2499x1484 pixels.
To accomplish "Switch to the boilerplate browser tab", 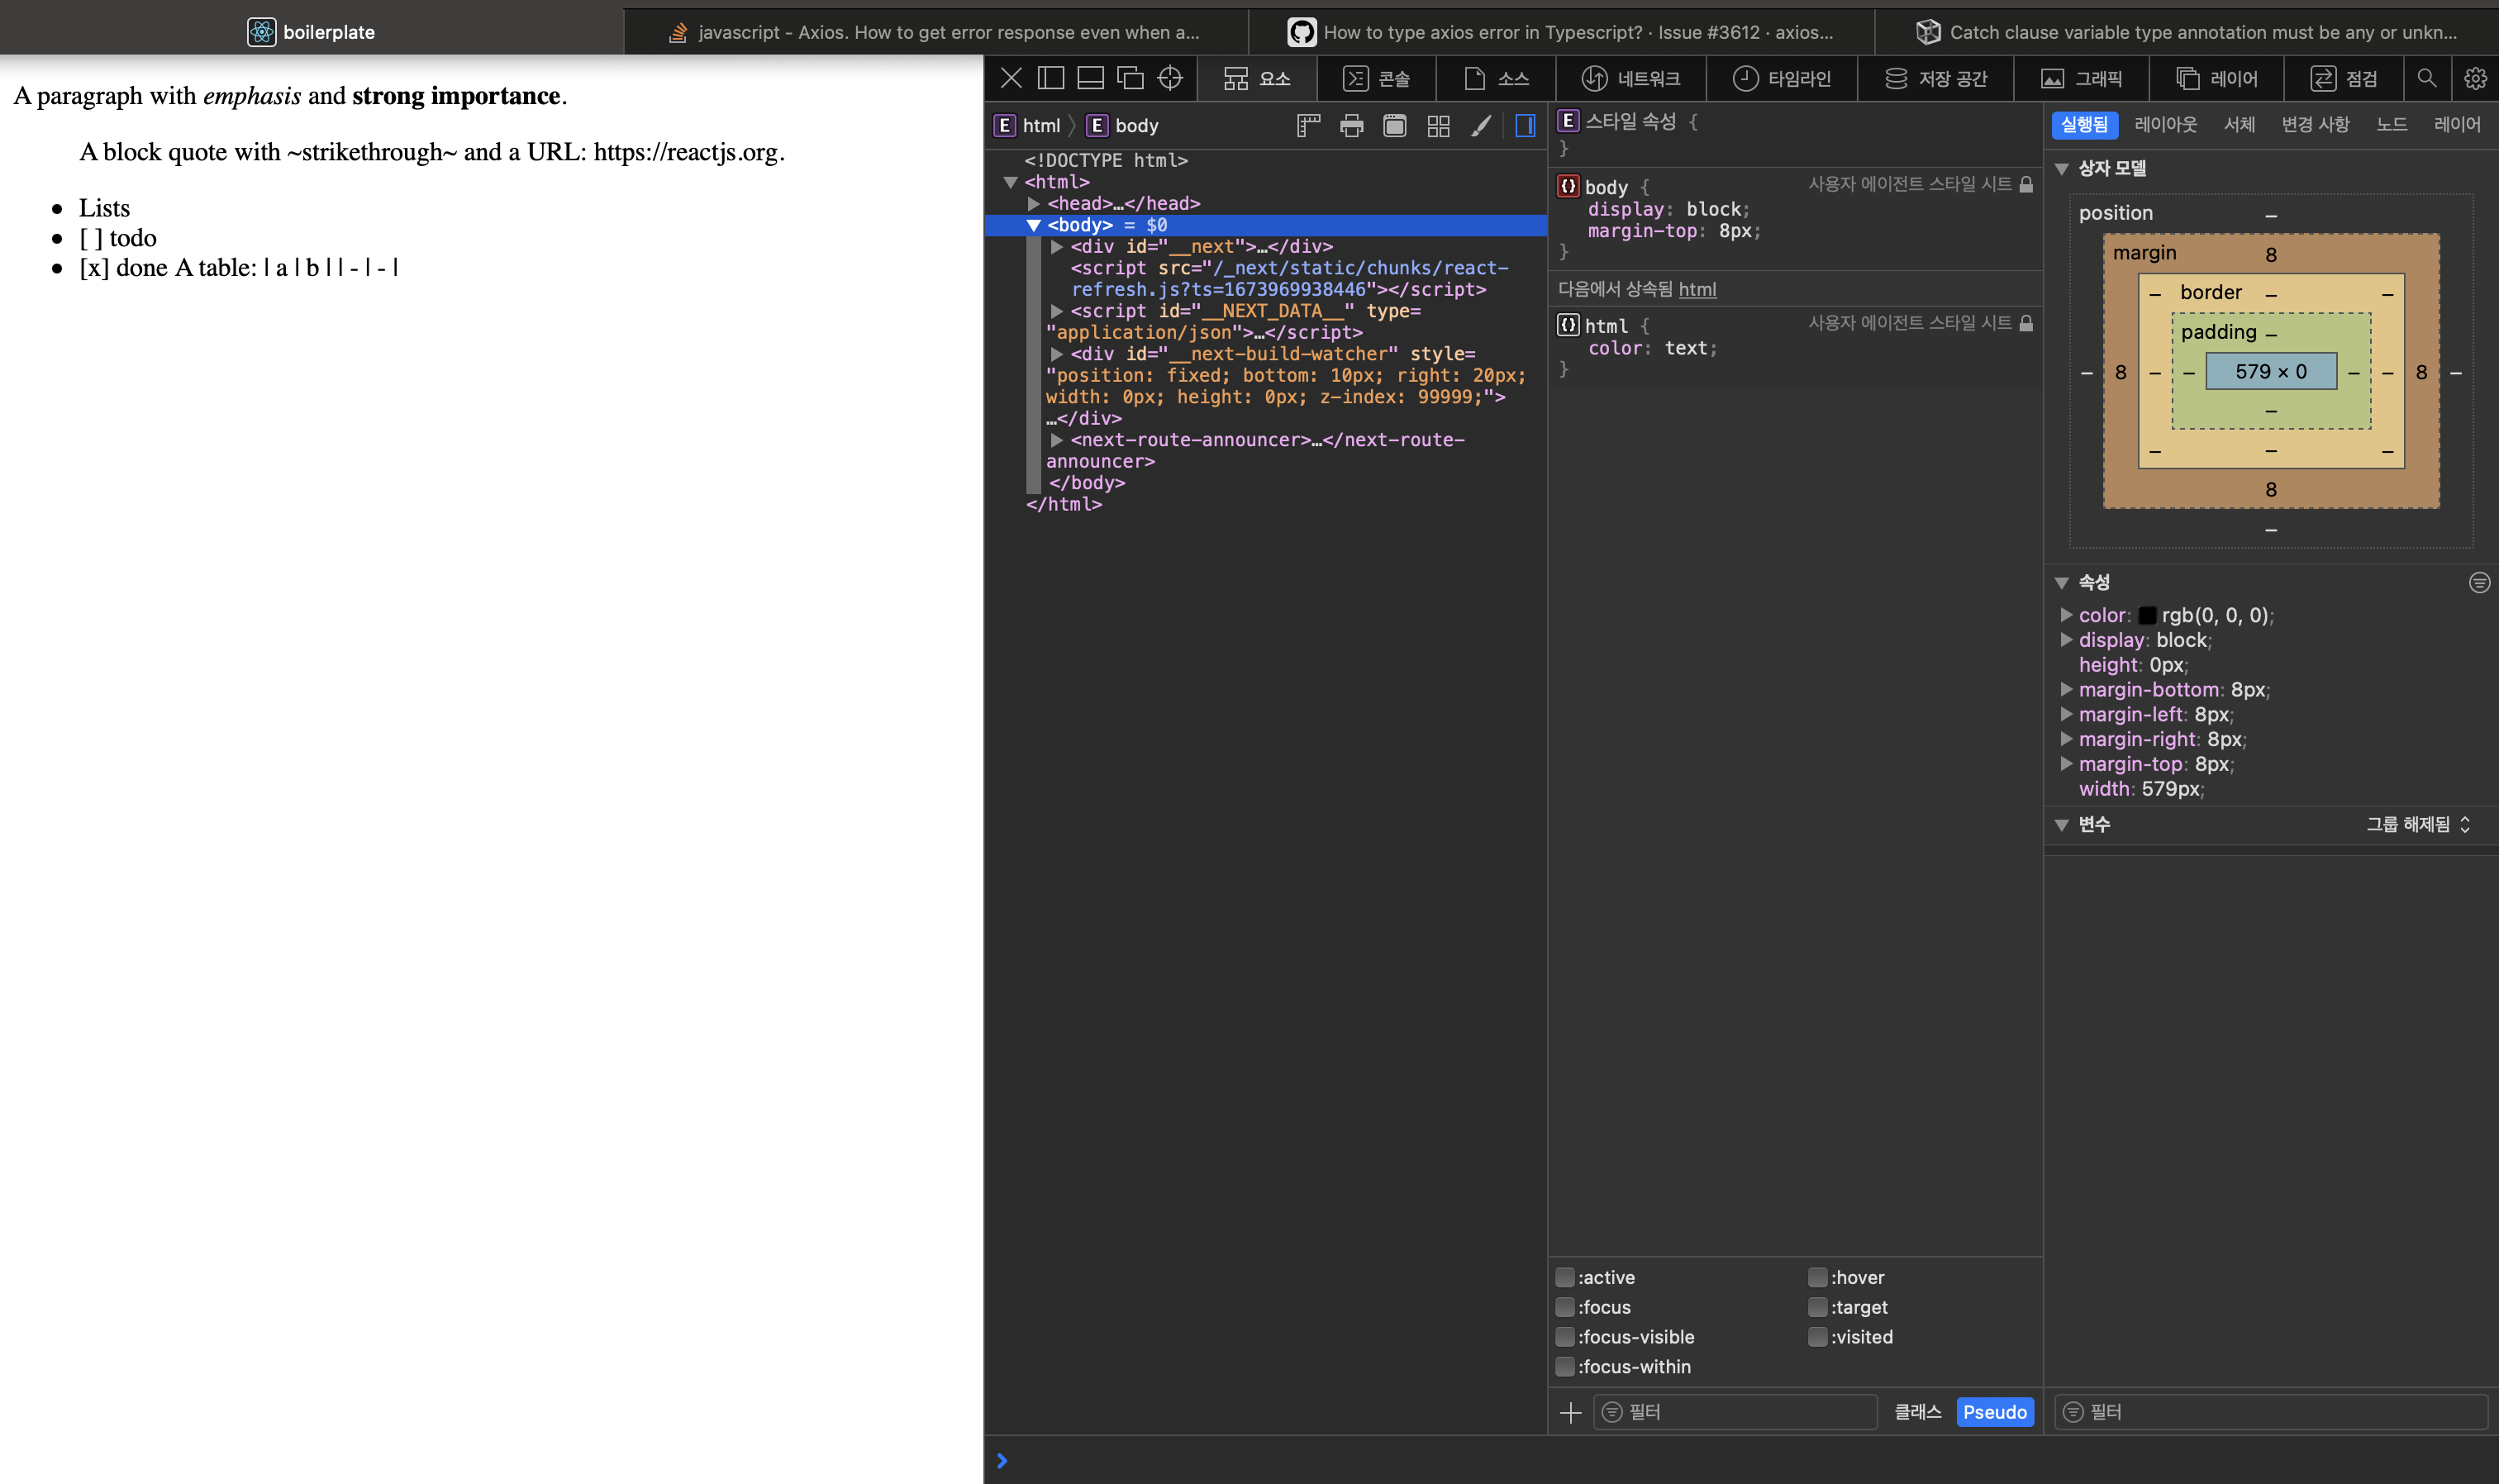I will click(311, 32).
